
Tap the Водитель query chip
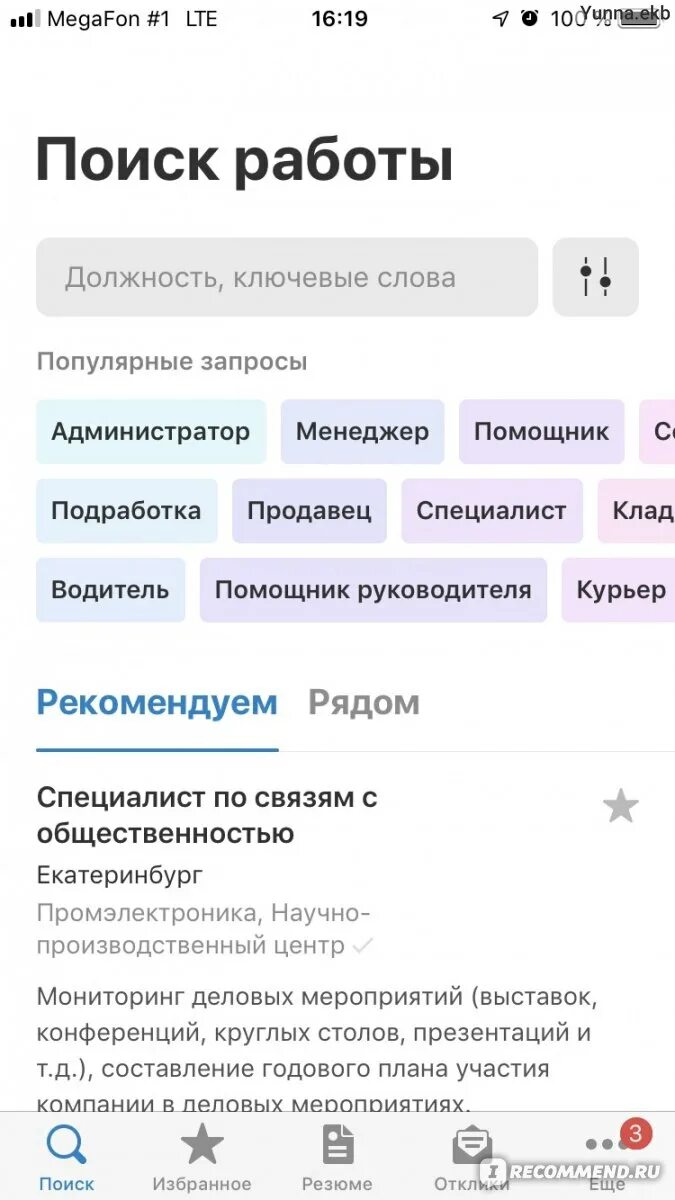pyautogui.click(x=110, y=590)
